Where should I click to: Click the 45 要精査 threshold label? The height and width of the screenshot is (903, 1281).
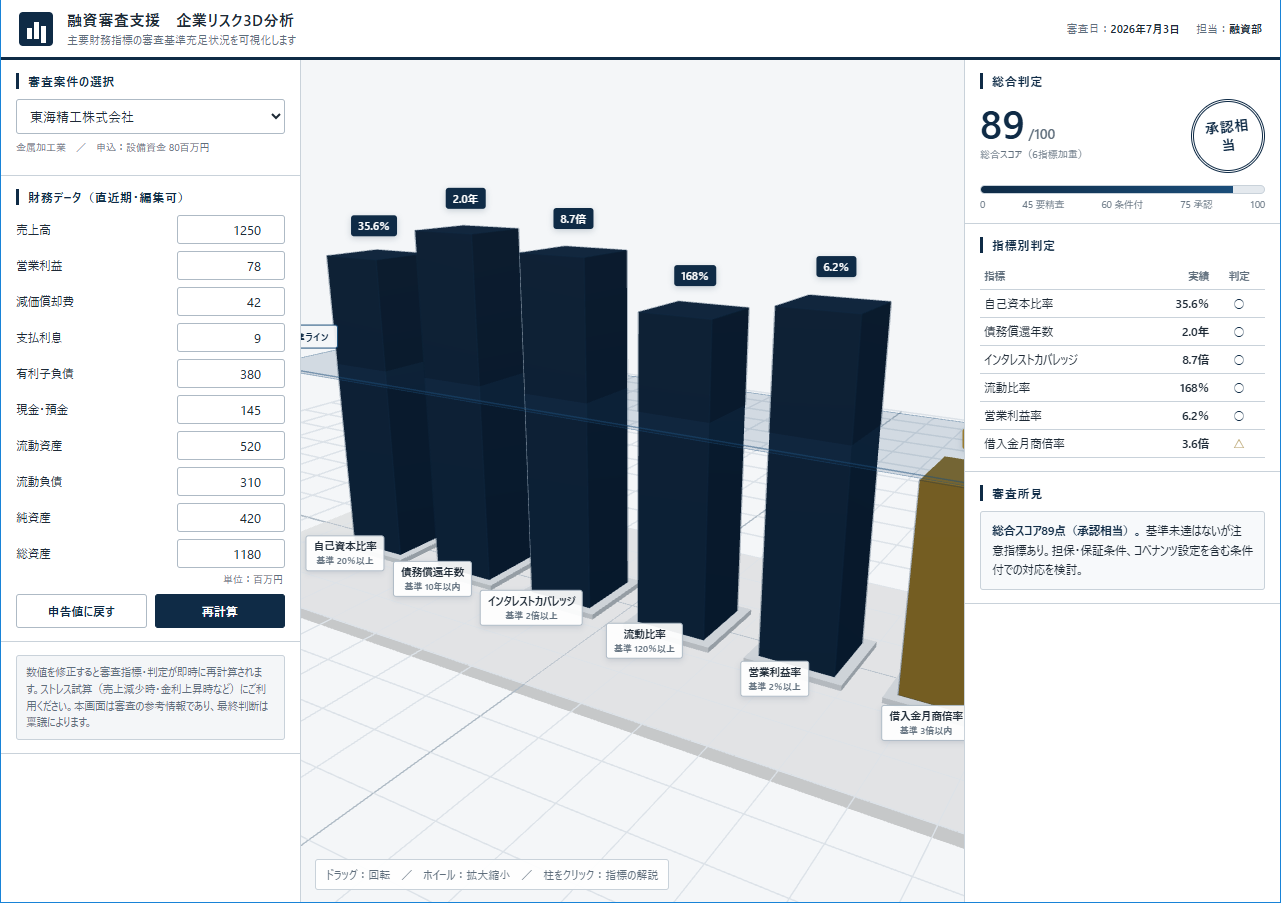point(1043,204)
